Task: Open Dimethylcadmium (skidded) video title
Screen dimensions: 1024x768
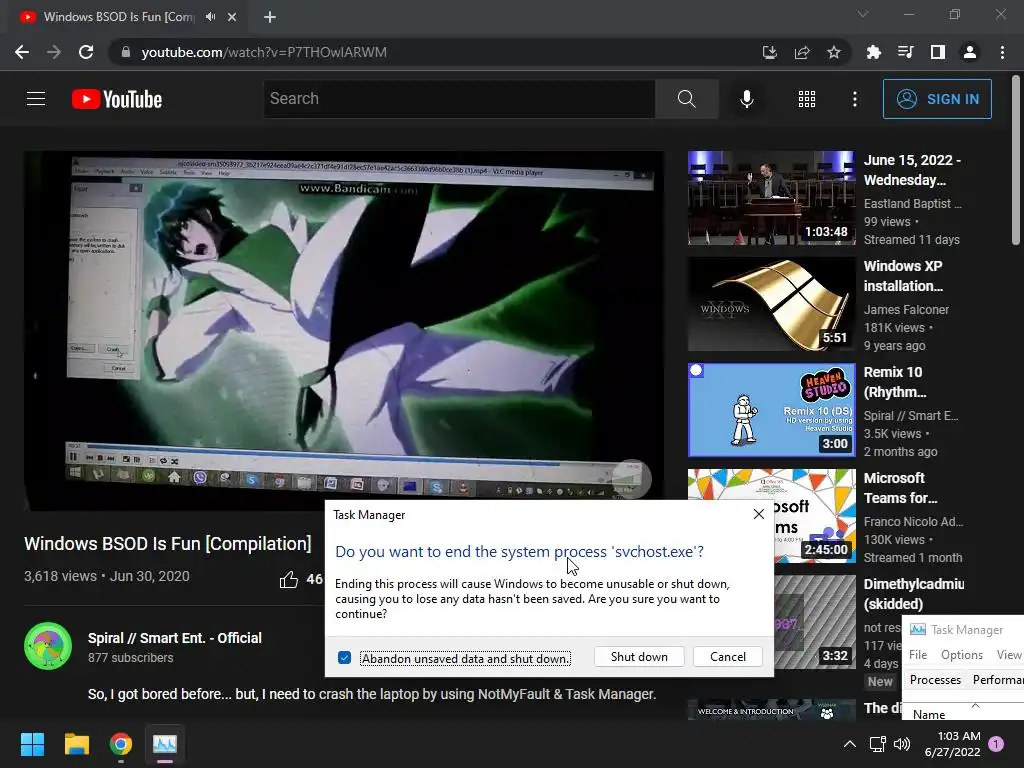Action: tap(914, 594)
